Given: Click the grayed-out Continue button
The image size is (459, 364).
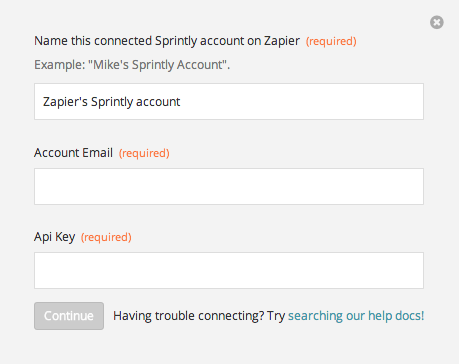Looking at the screenshot, I should tap(69, 316).
